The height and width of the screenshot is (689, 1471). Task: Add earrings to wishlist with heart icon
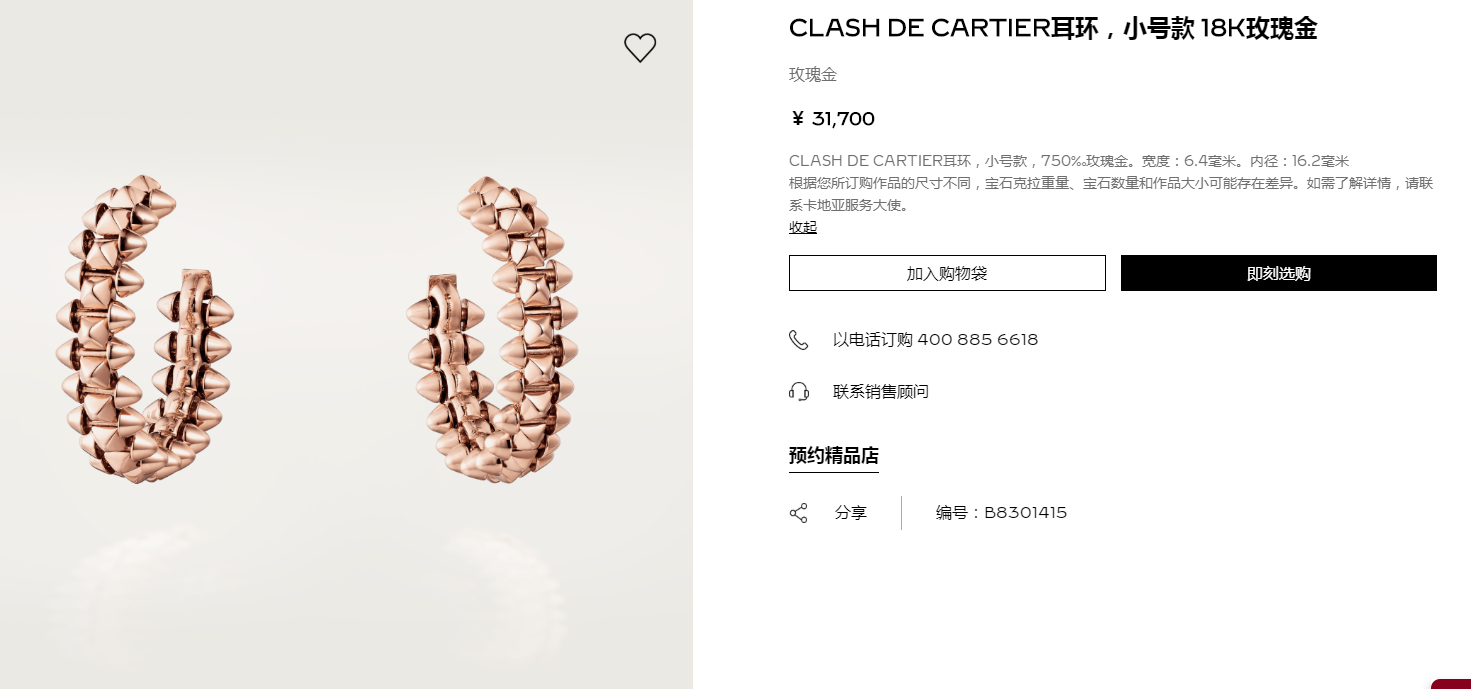pos(640,47)
